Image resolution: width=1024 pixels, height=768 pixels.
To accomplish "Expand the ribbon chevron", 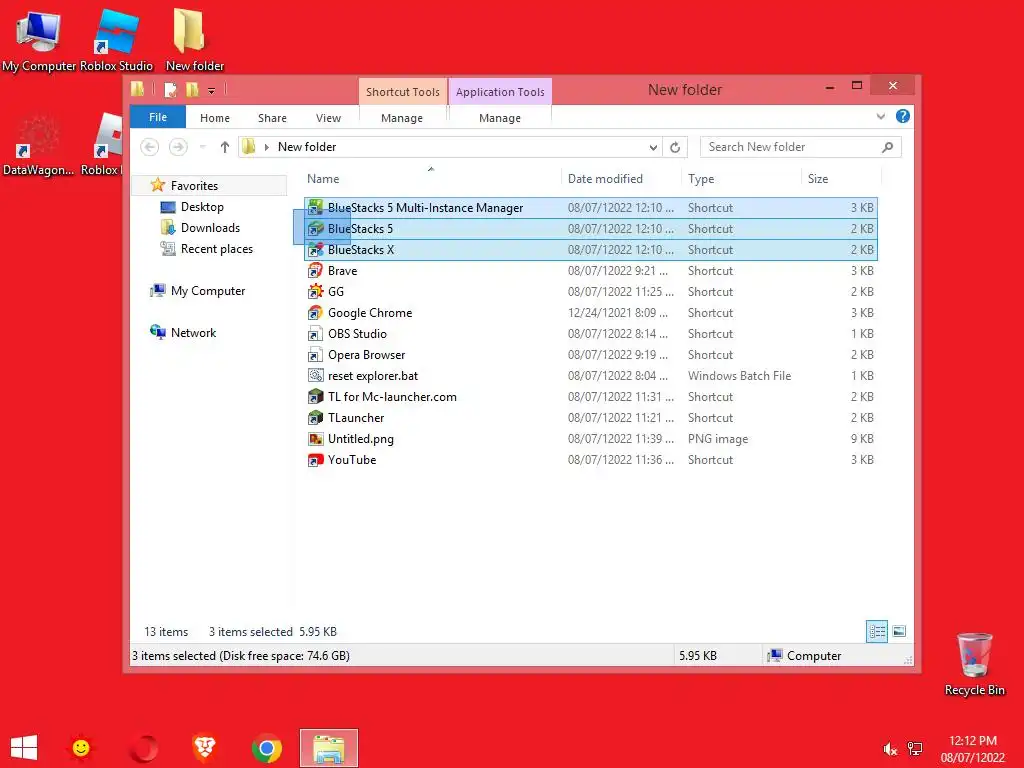I will [x=880, y=116].
